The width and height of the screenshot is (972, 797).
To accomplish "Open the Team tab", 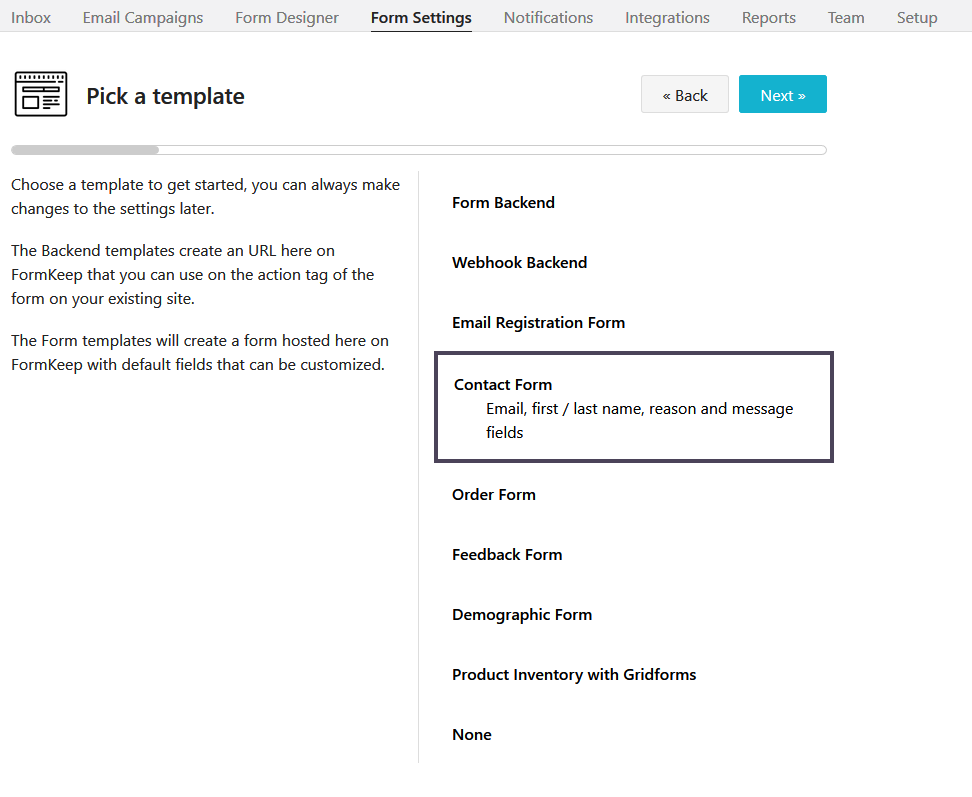I will tap(846, 17).
